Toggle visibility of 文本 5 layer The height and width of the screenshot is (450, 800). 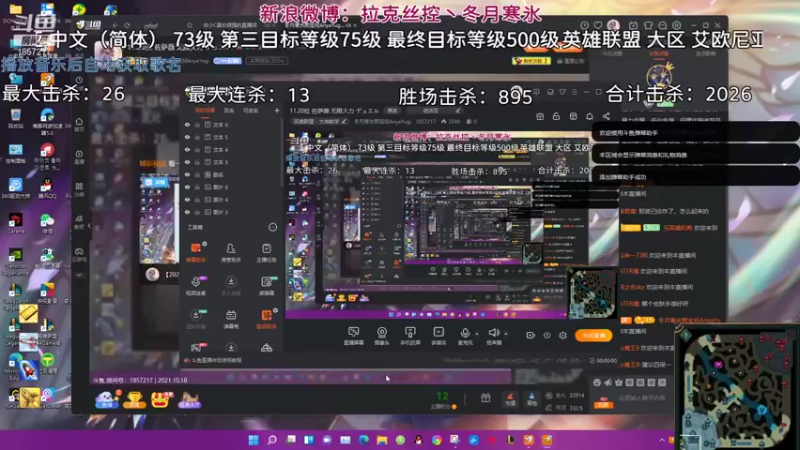[187, 137]
